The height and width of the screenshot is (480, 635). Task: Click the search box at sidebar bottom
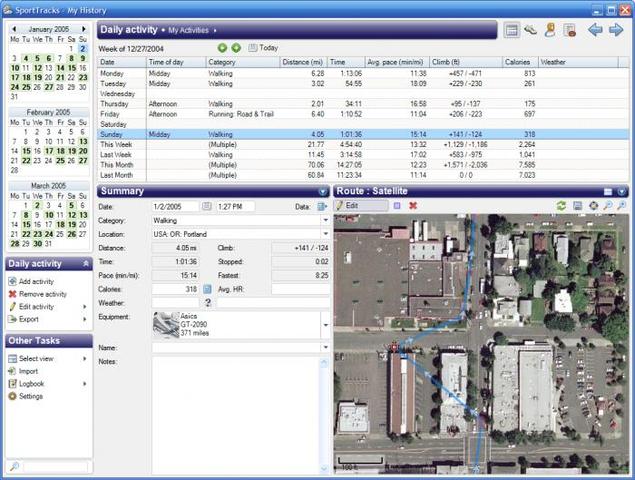[x=55, y=467]
